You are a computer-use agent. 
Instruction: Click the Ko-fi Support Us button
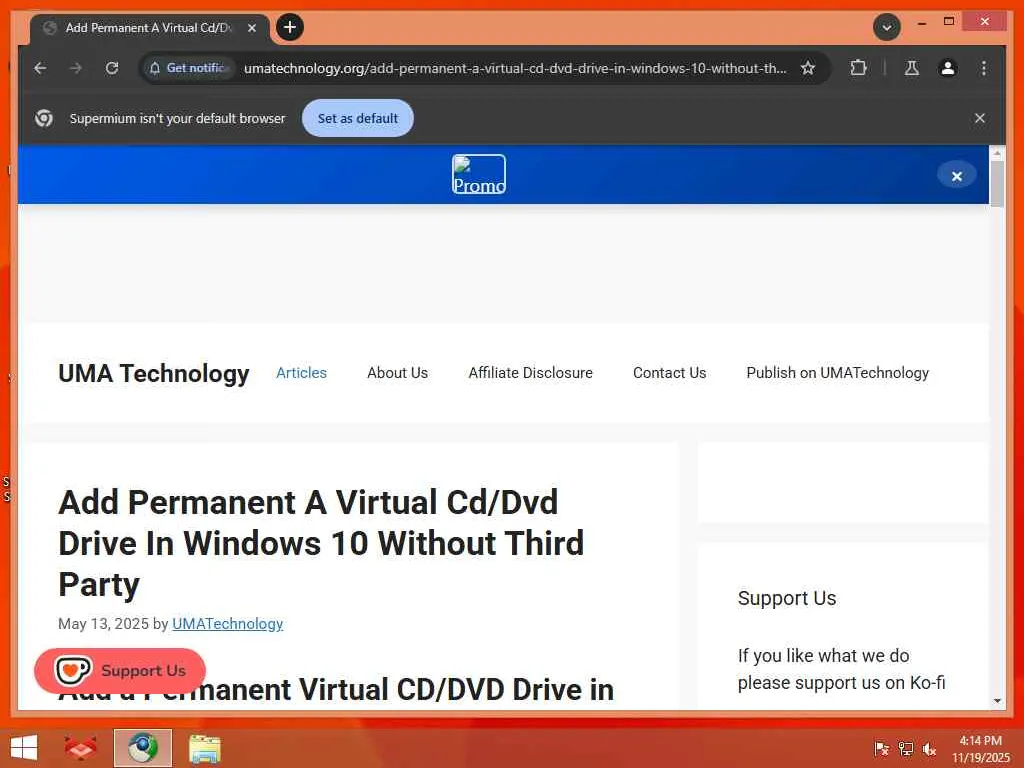(120, 671)
